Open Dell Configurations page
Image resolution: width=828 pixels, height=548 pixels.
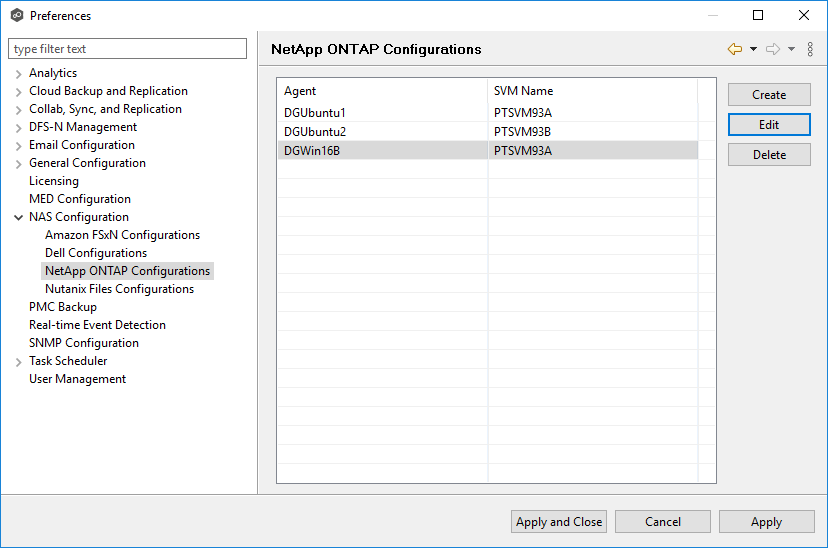point(96,253)
